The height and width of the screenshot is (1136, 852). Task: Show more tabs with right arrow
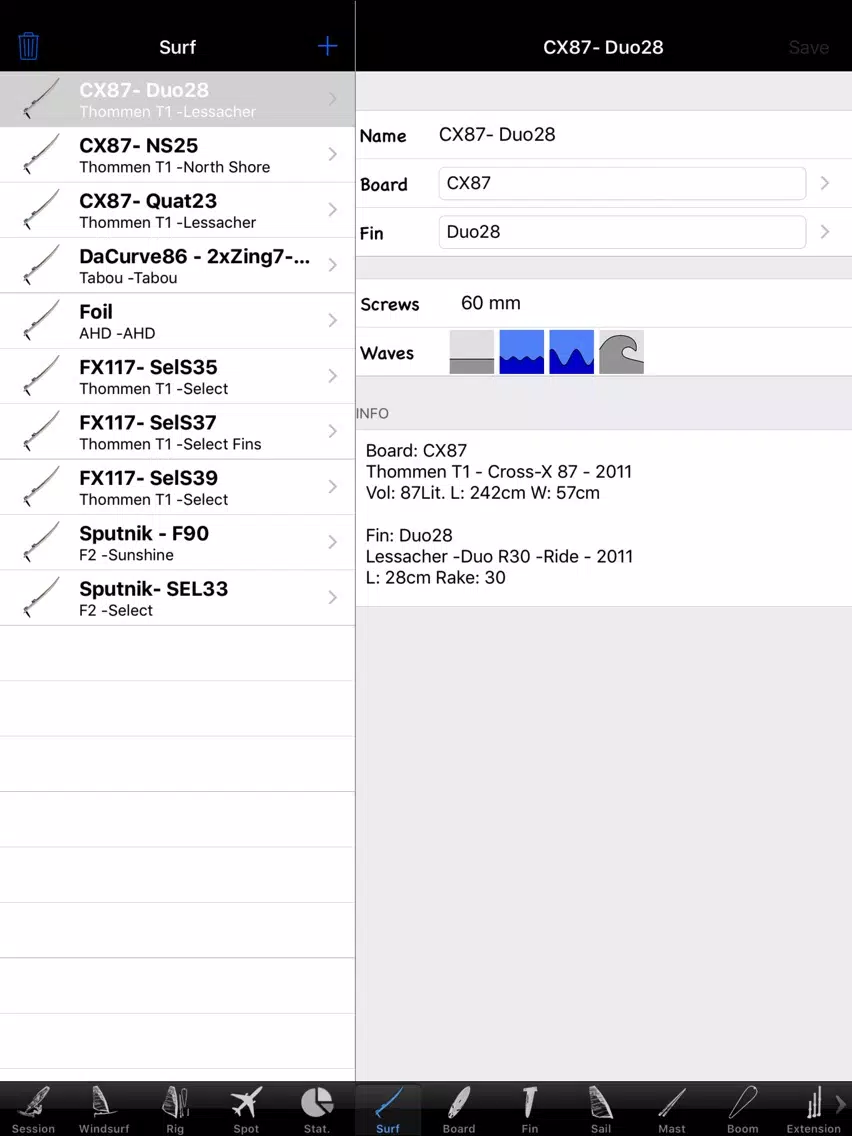841,1103
